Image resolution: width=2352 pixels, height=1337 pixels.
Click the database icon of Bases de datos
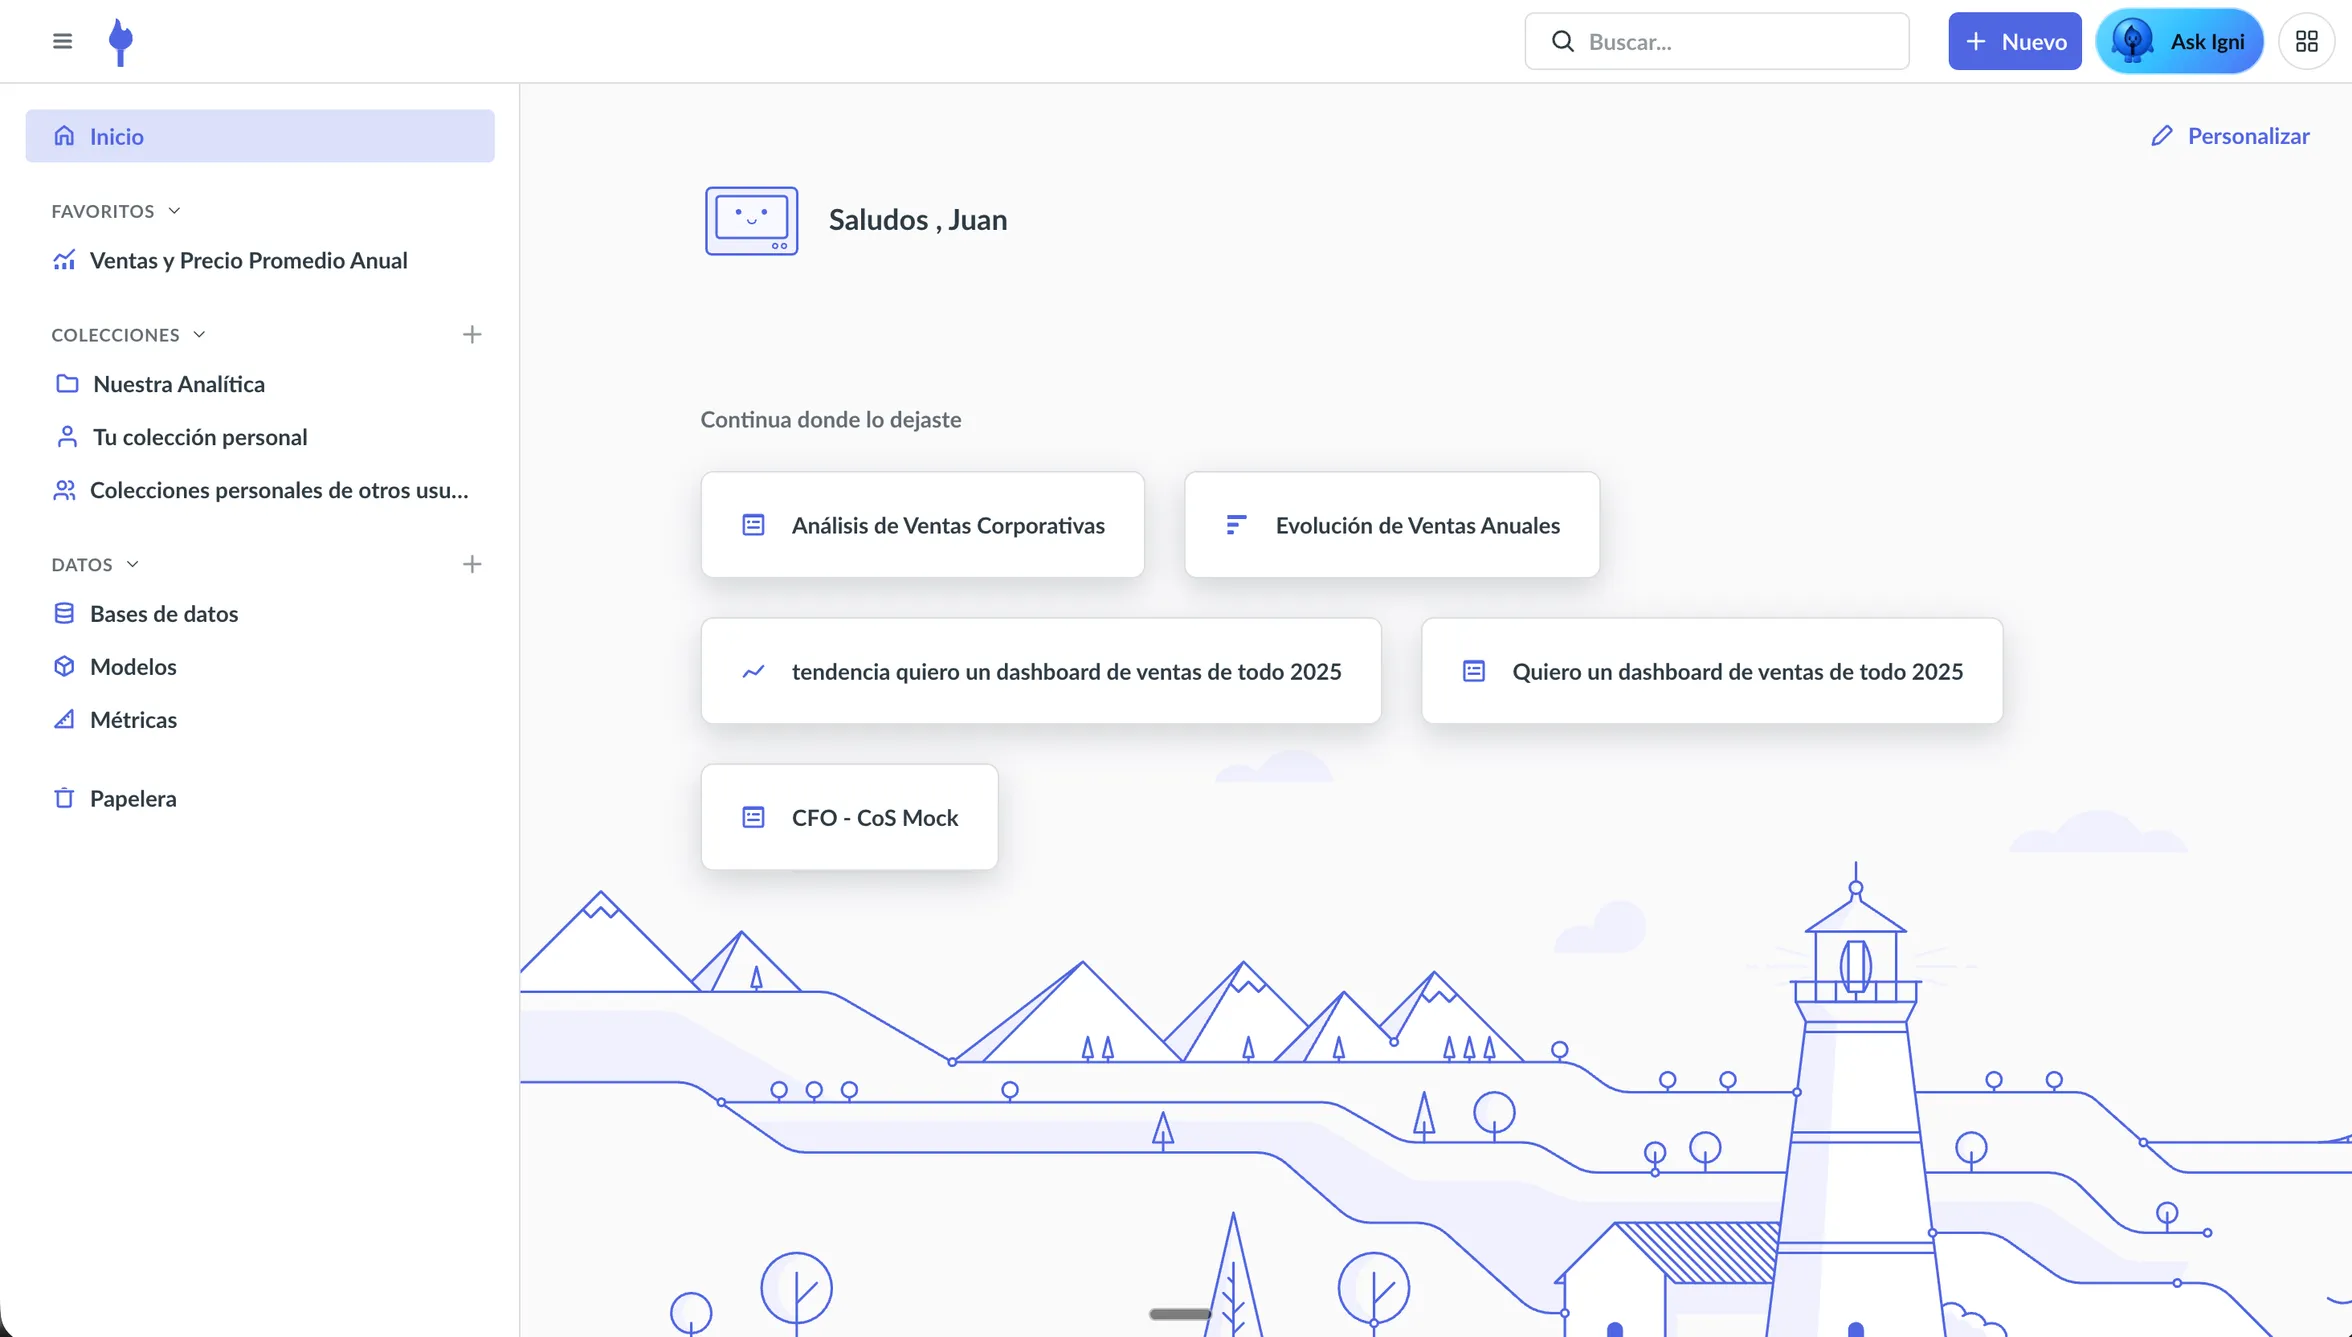pyautogui.click(x=64, y=613)
